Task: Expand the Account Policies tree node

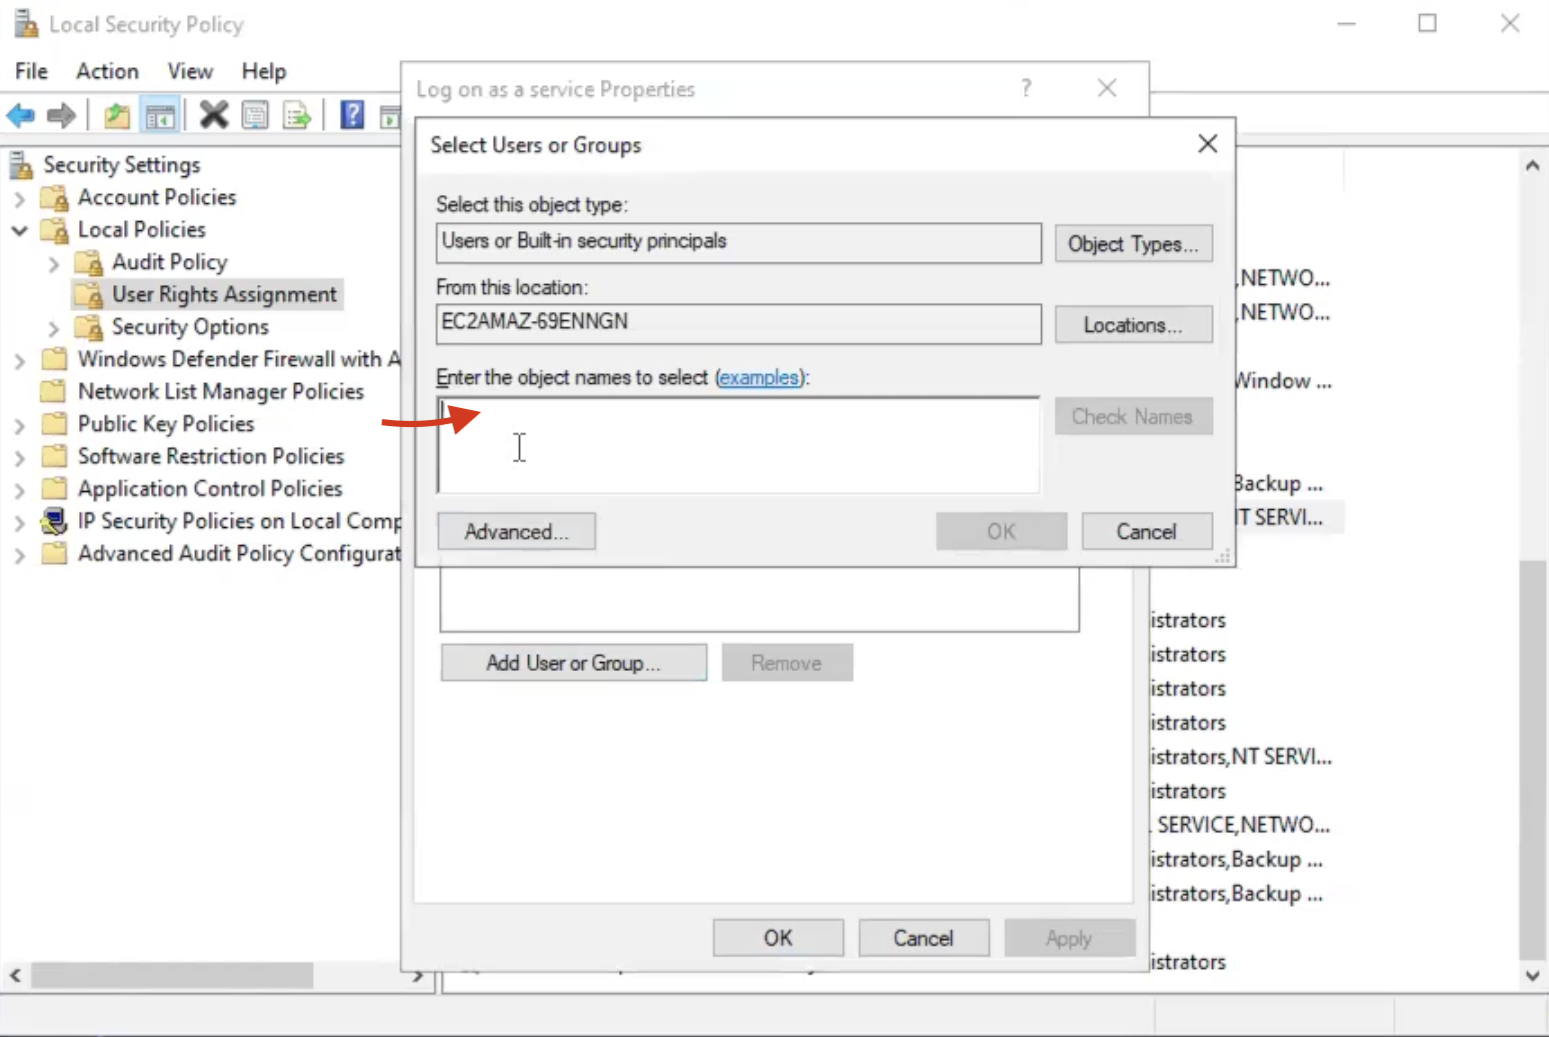Action: click(x=19, y=199)
